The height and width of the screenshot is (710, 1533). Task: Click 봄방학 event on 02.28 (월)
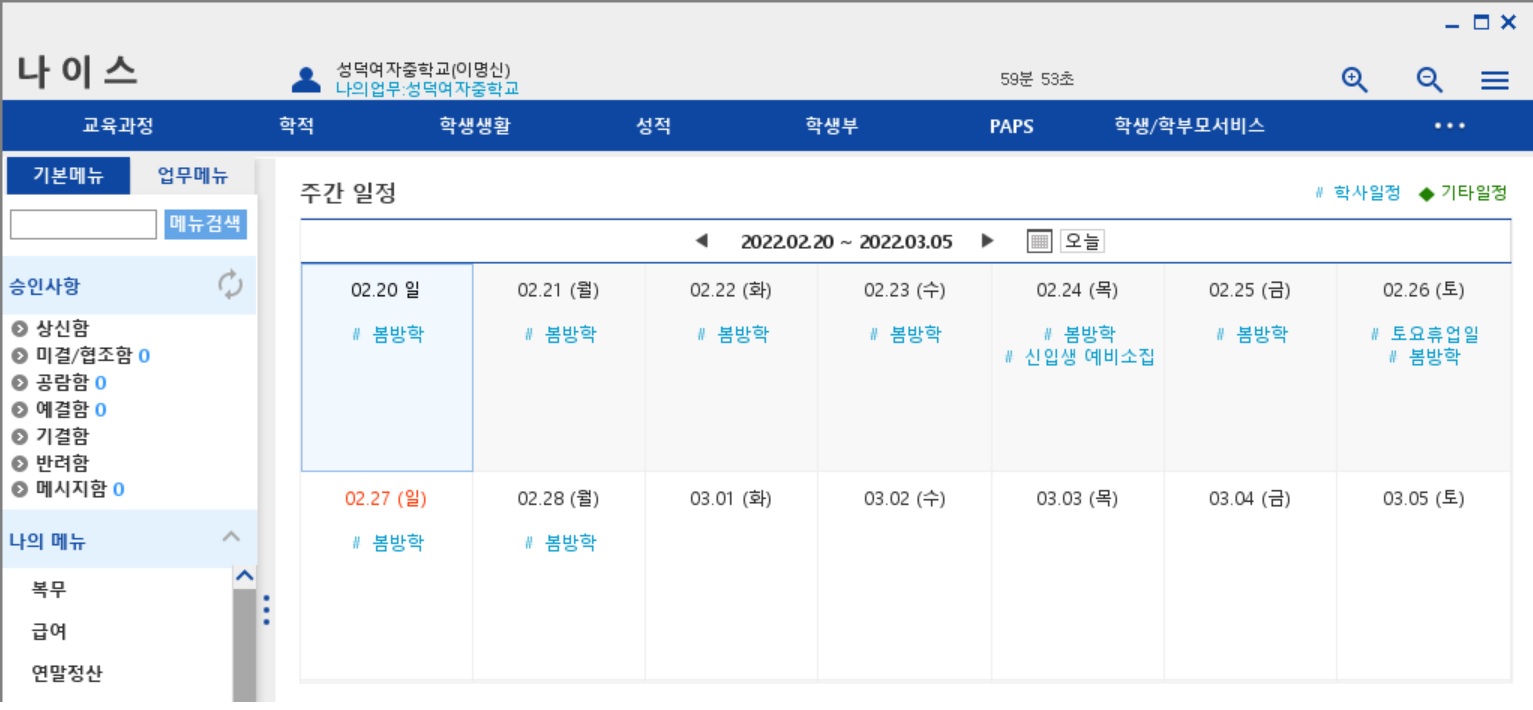point(570,543)
